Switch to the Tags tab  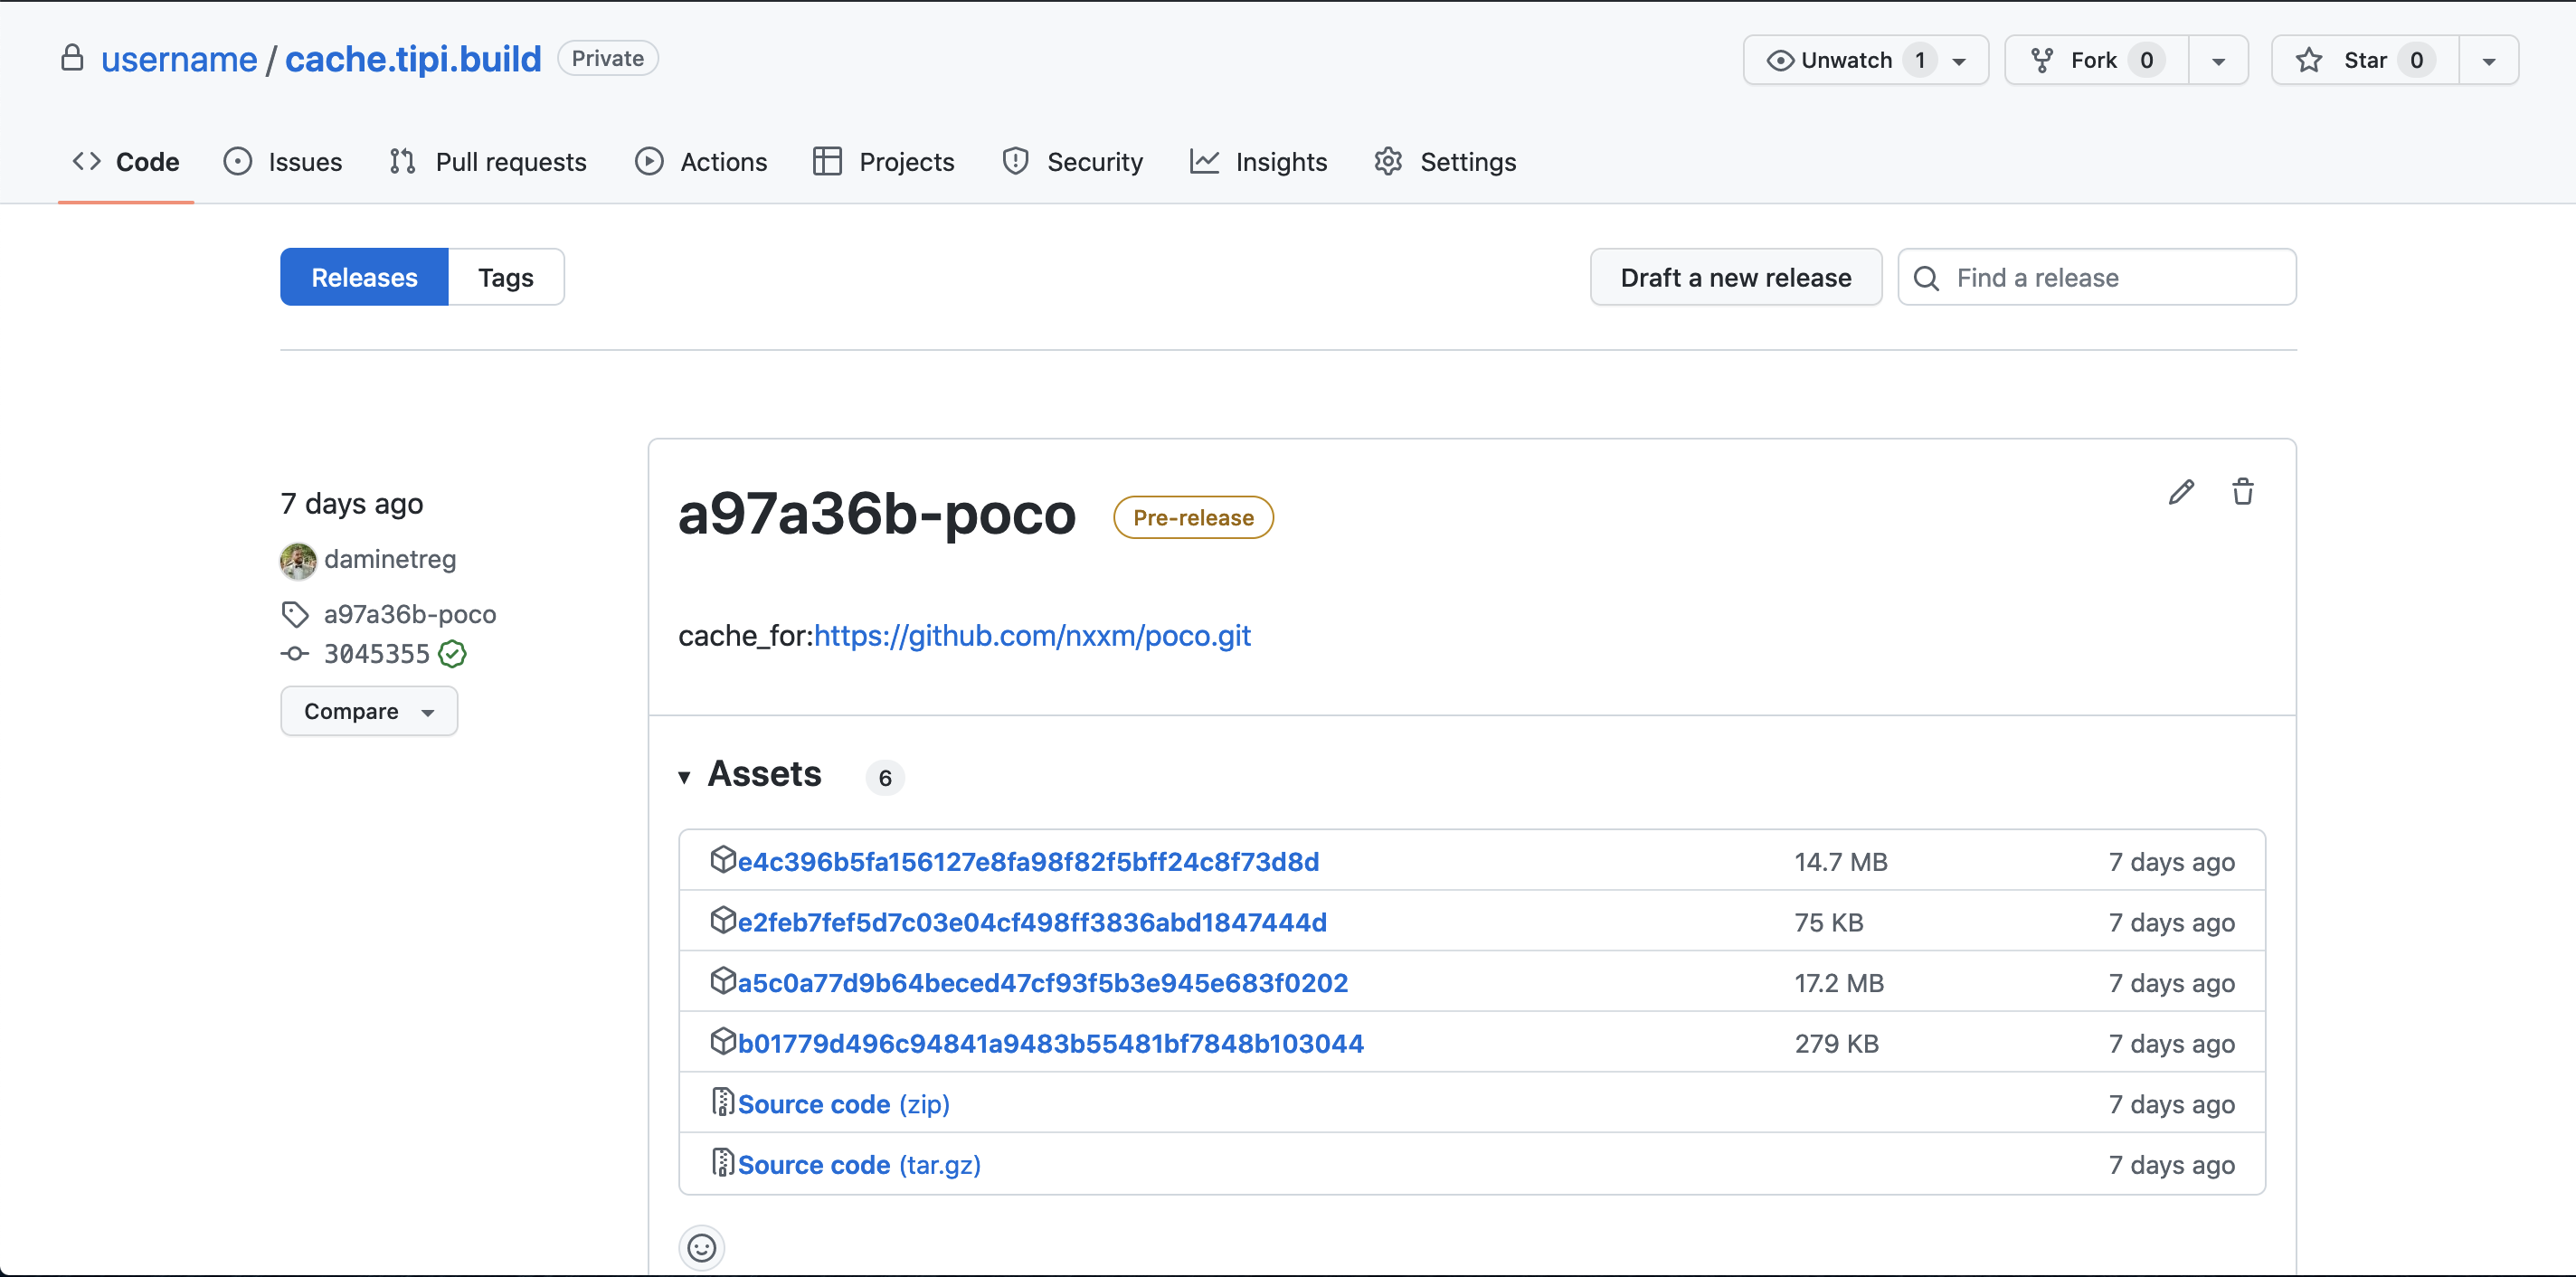click(505, 276)
